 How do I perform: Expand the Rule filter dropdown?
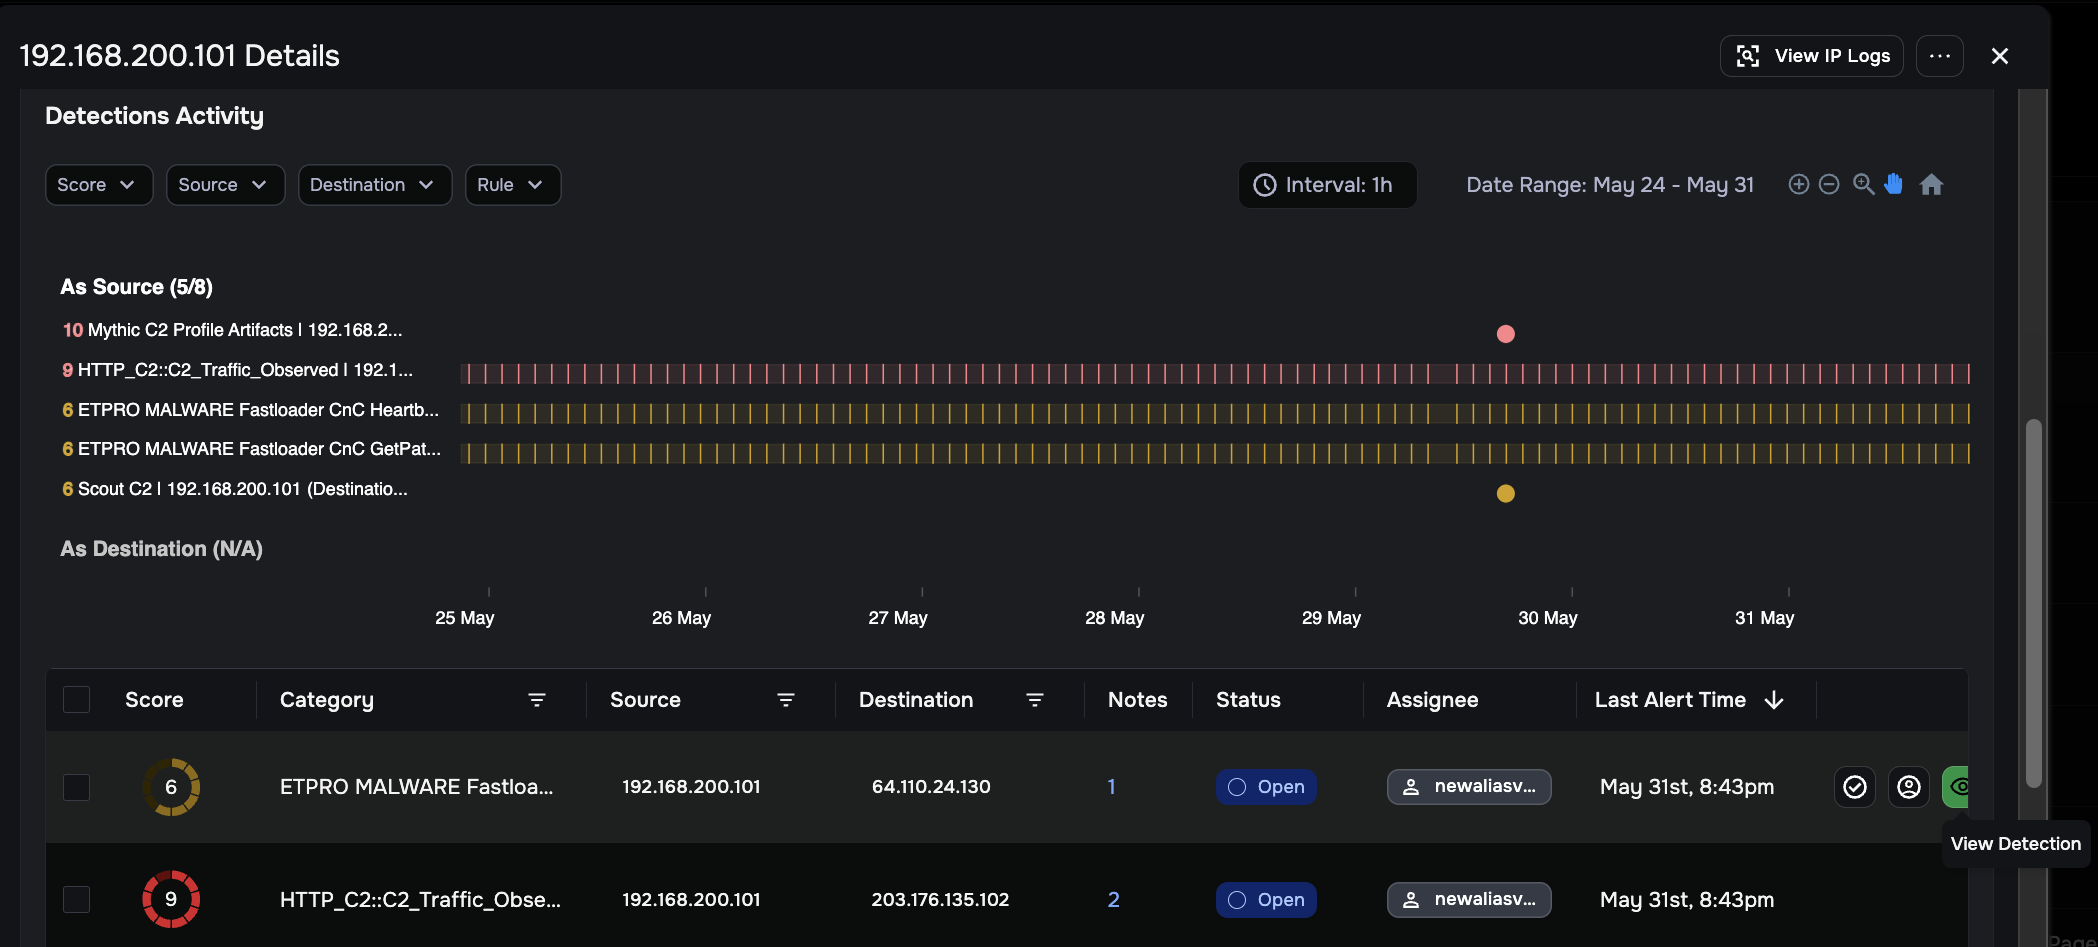click(513, 185)
